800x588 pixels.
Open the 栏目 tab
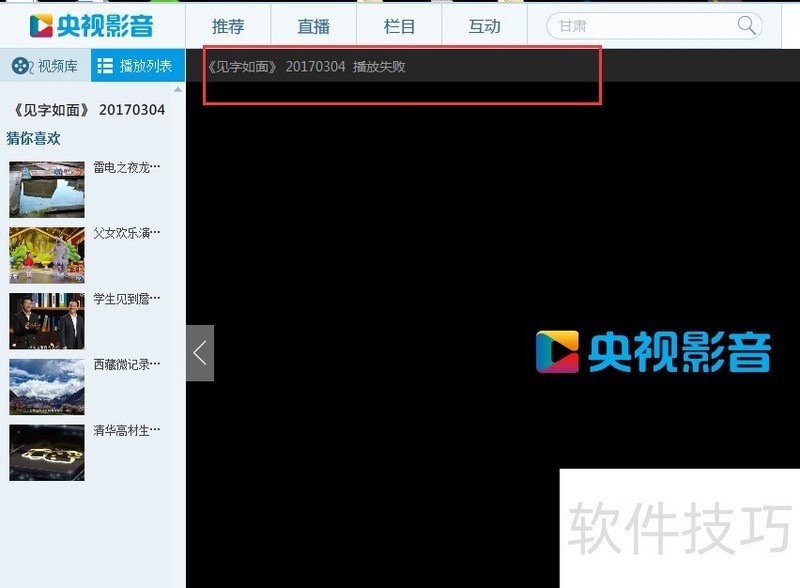tap(399, 26)
